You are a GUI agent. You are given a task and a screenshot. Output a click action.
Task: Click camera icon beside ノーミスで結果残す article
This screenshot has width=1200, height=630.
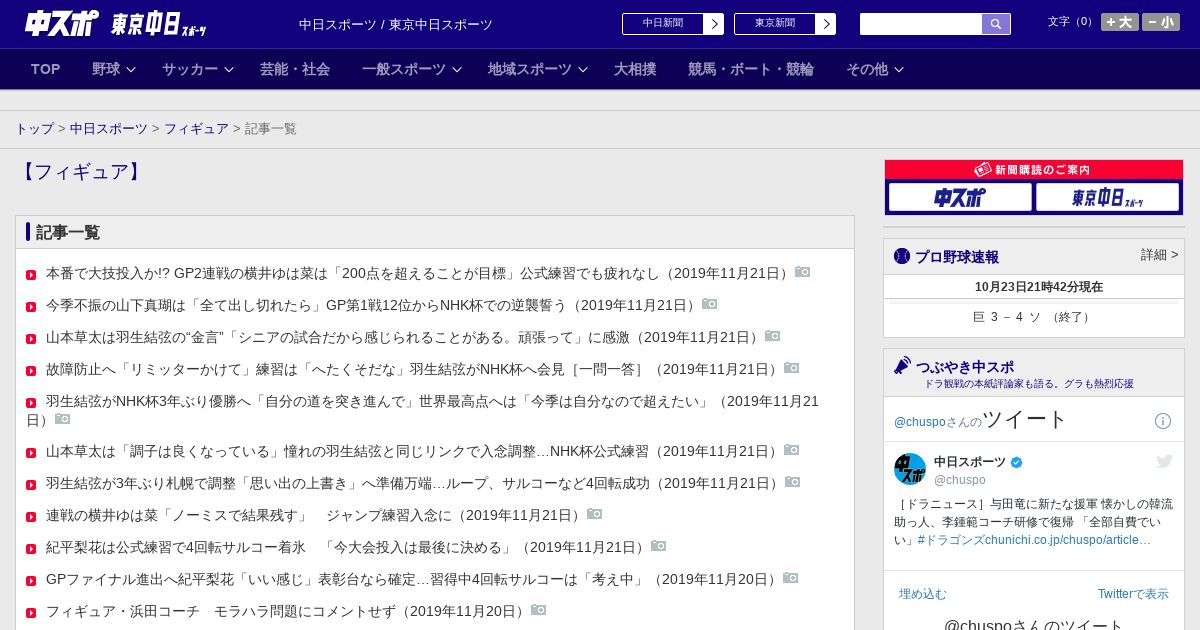[594, 514]
